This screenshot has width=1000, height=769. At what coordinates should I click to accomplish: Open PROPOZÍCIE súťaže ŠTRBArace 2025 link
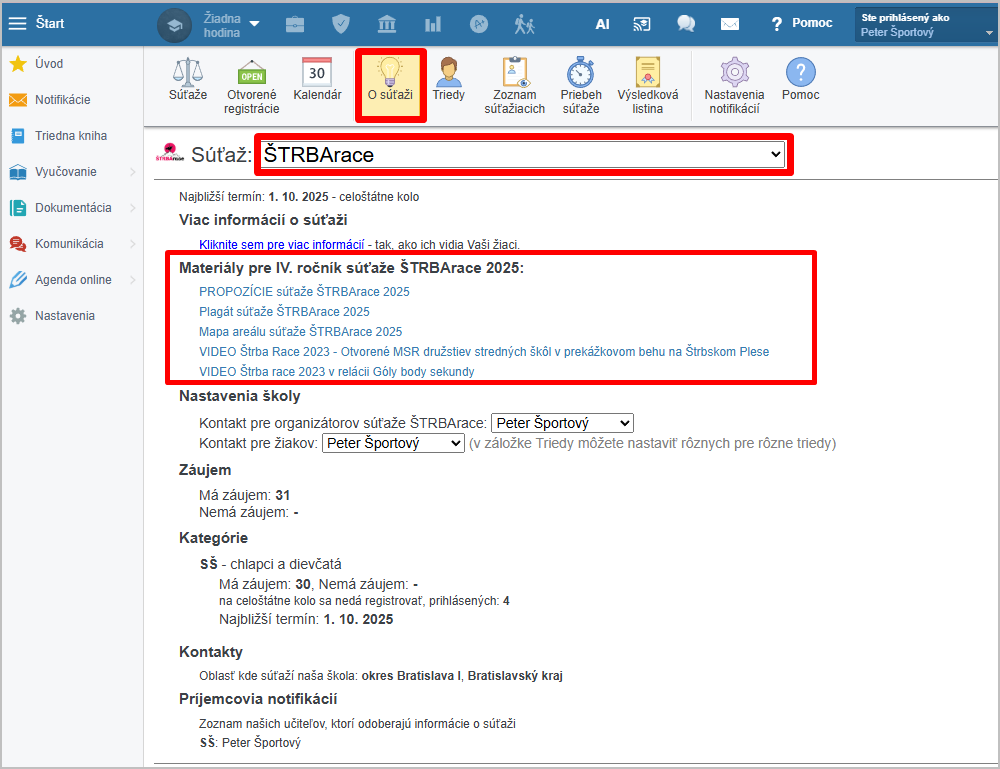point(304,292)
